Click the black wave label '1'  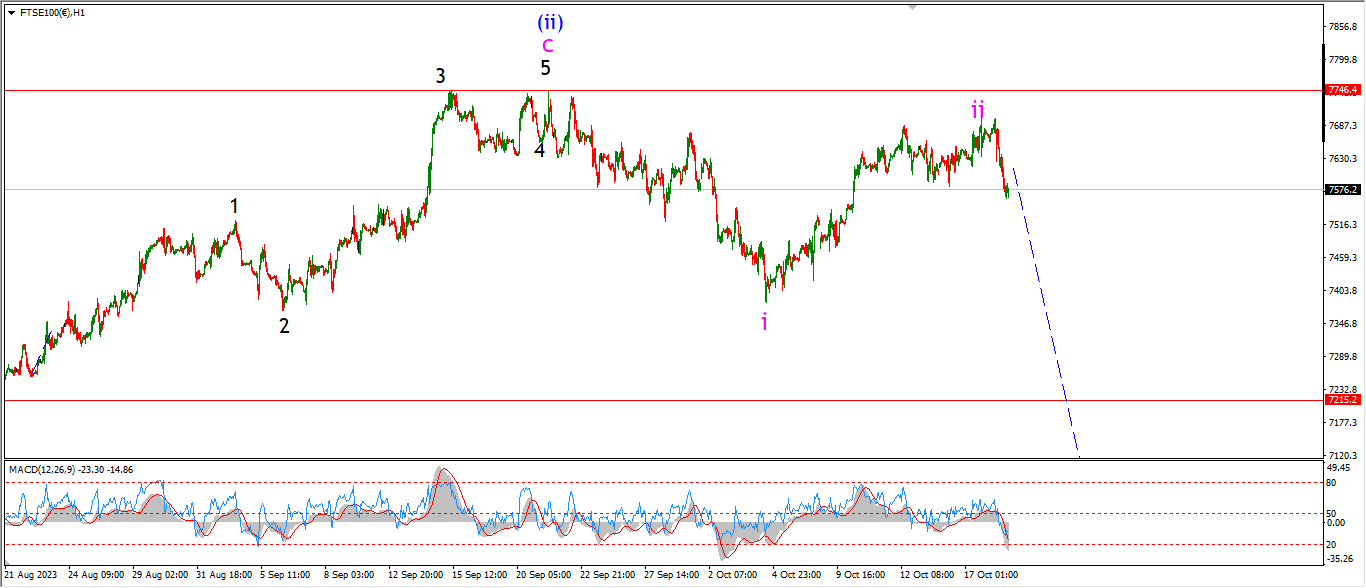(234, 206)
